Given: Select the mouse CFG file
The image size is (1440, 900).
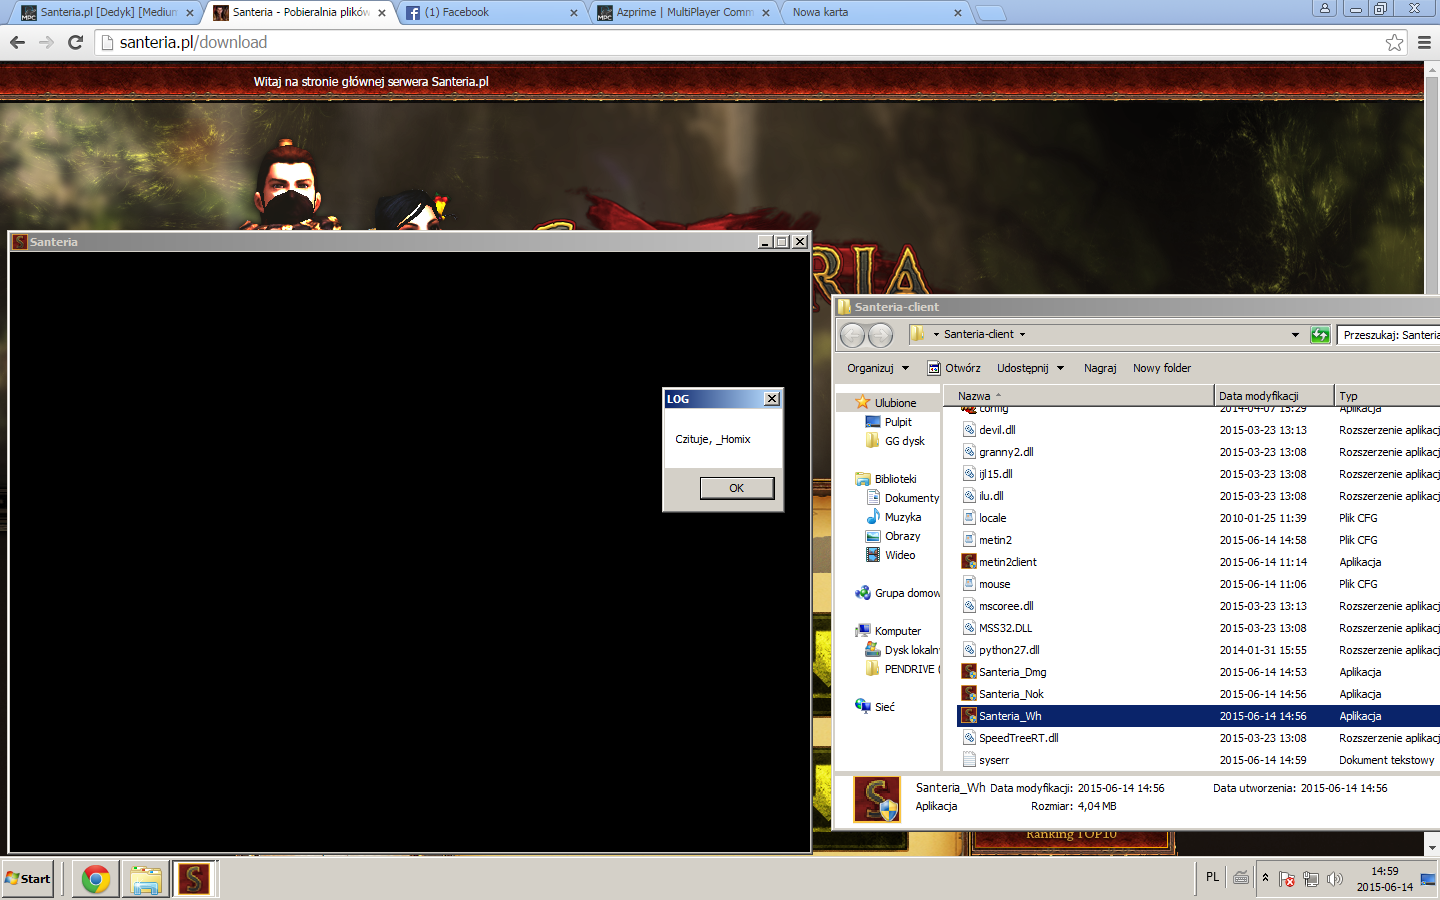Looking at the screenshot, I should tap(994, 584).
